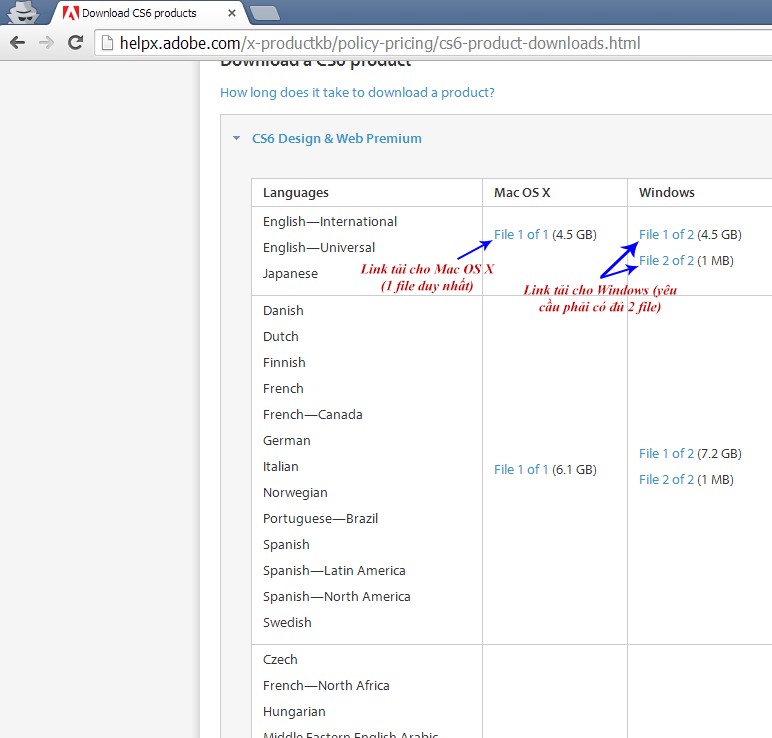Screen dimensions: 772x738
Task: Select the Spanish language entry
Action: coord(286,545)
